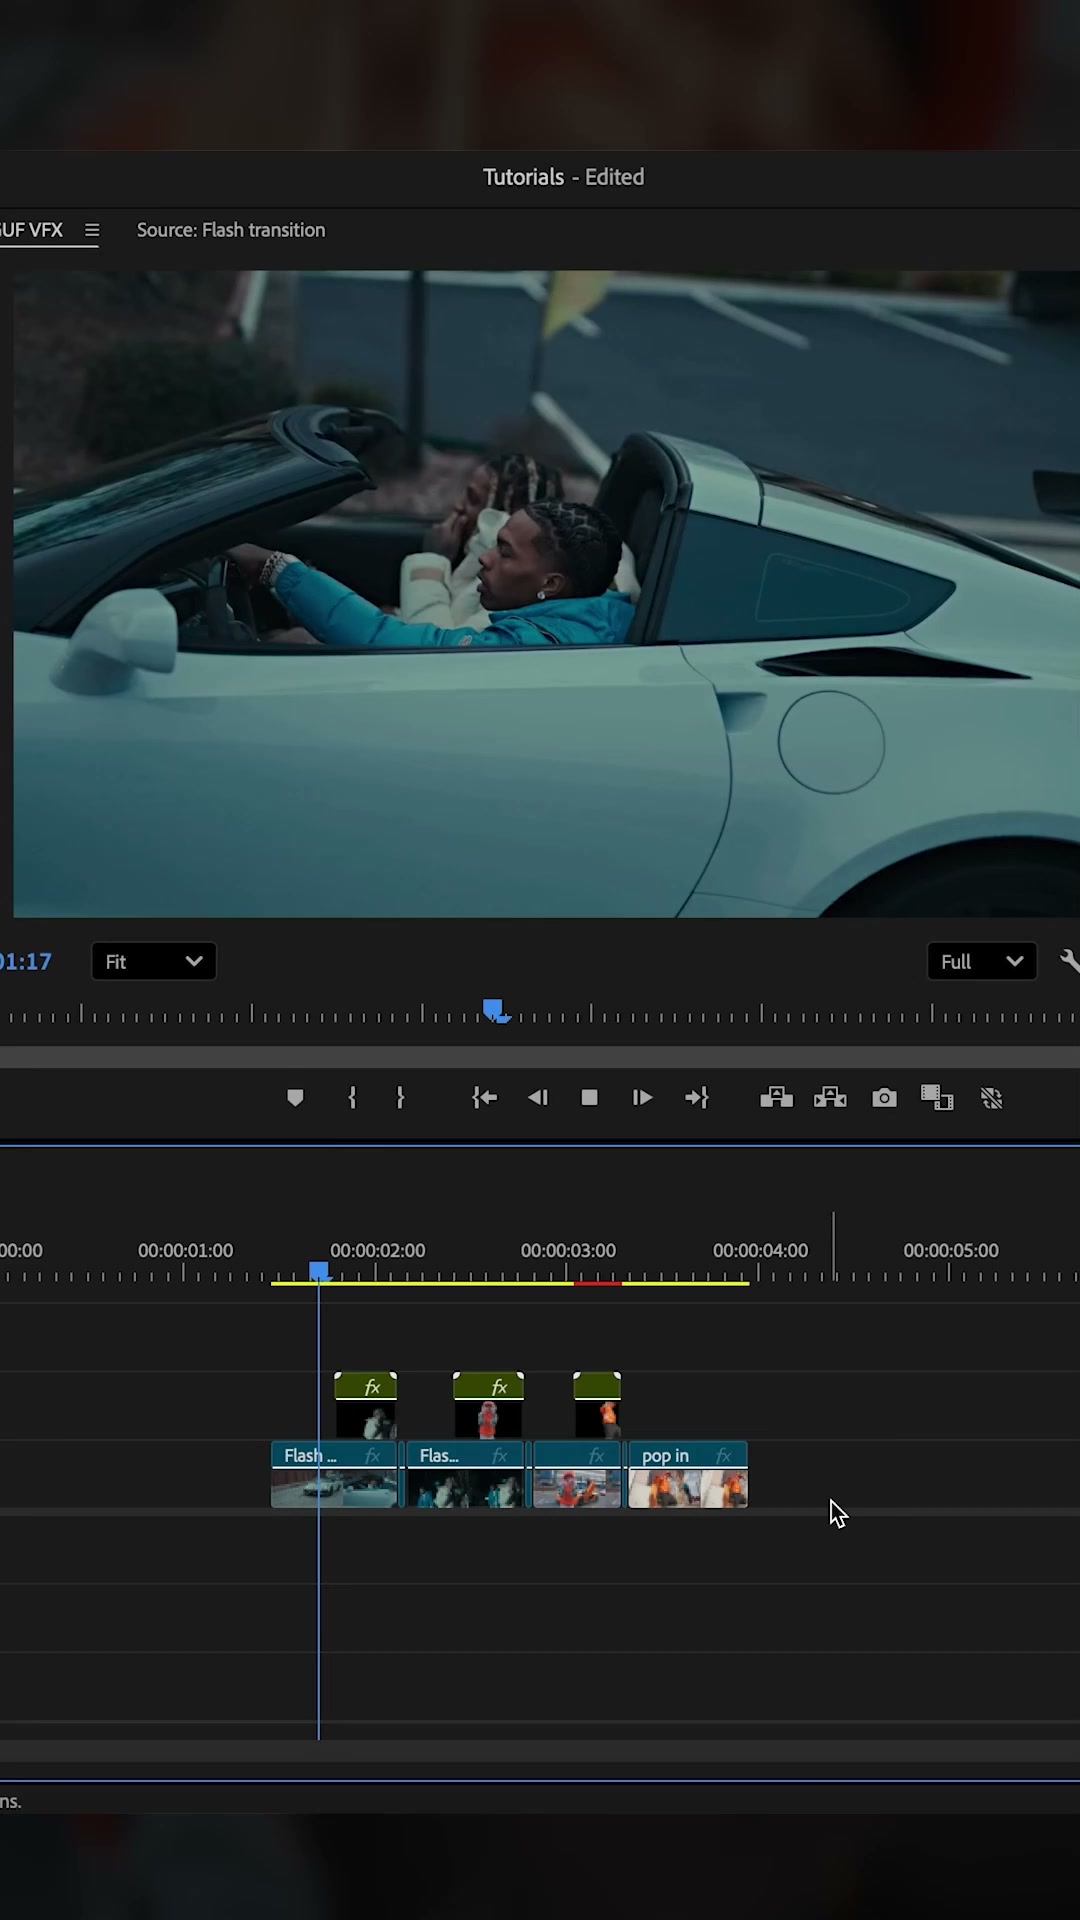Step back one frame
Image resolution: width=1080 pixels, height=1920 pixels.
click(x=538, y=1098)
